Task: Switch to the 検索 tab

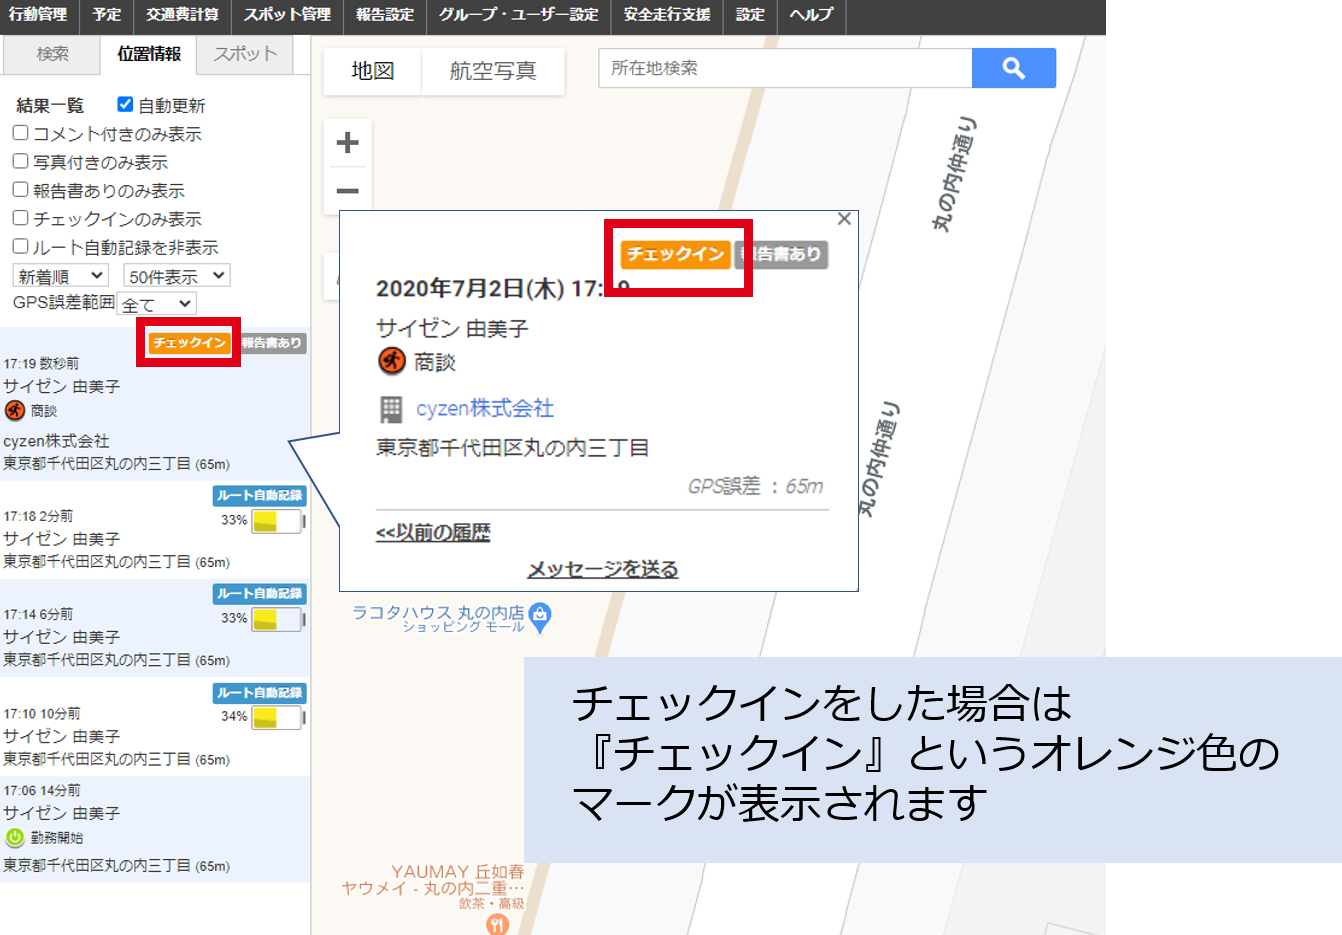Action: pyautogui.click(x=52, y=55)
